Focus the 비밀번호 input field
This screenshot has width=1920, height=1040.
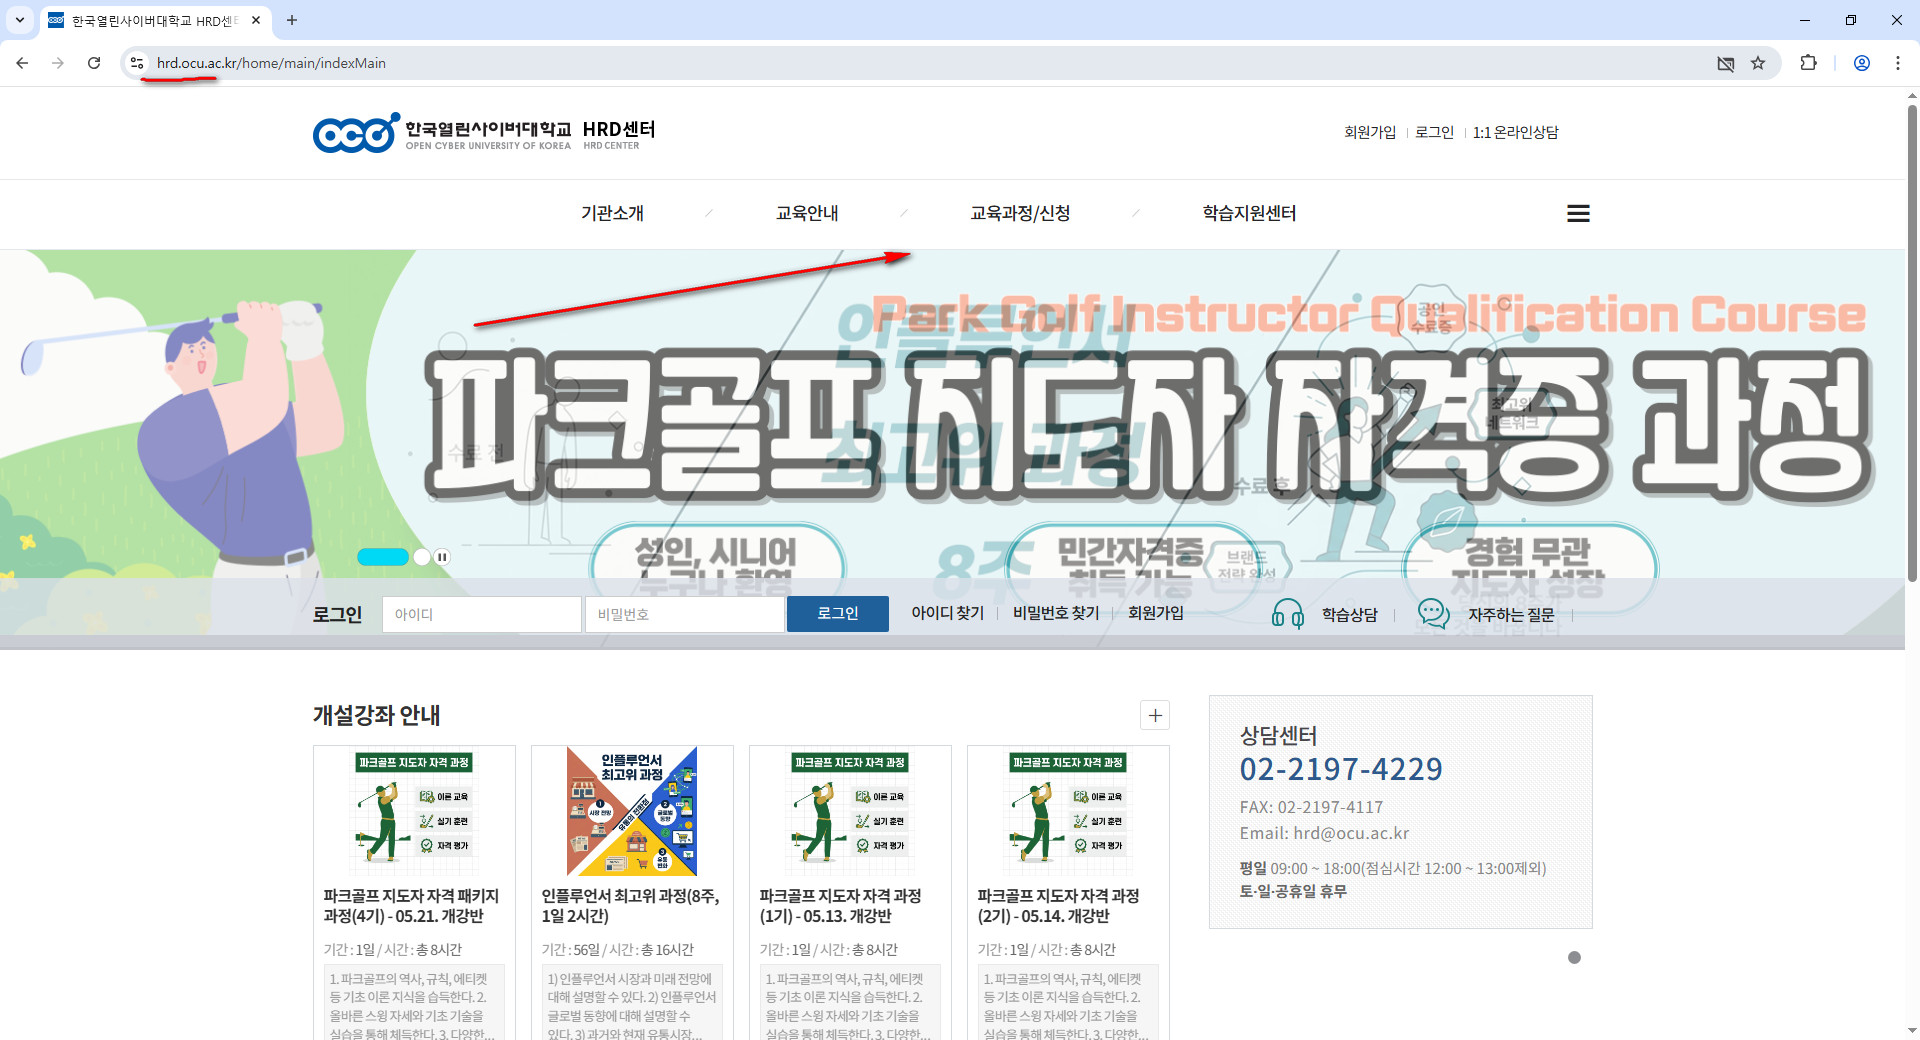[684, 614]
